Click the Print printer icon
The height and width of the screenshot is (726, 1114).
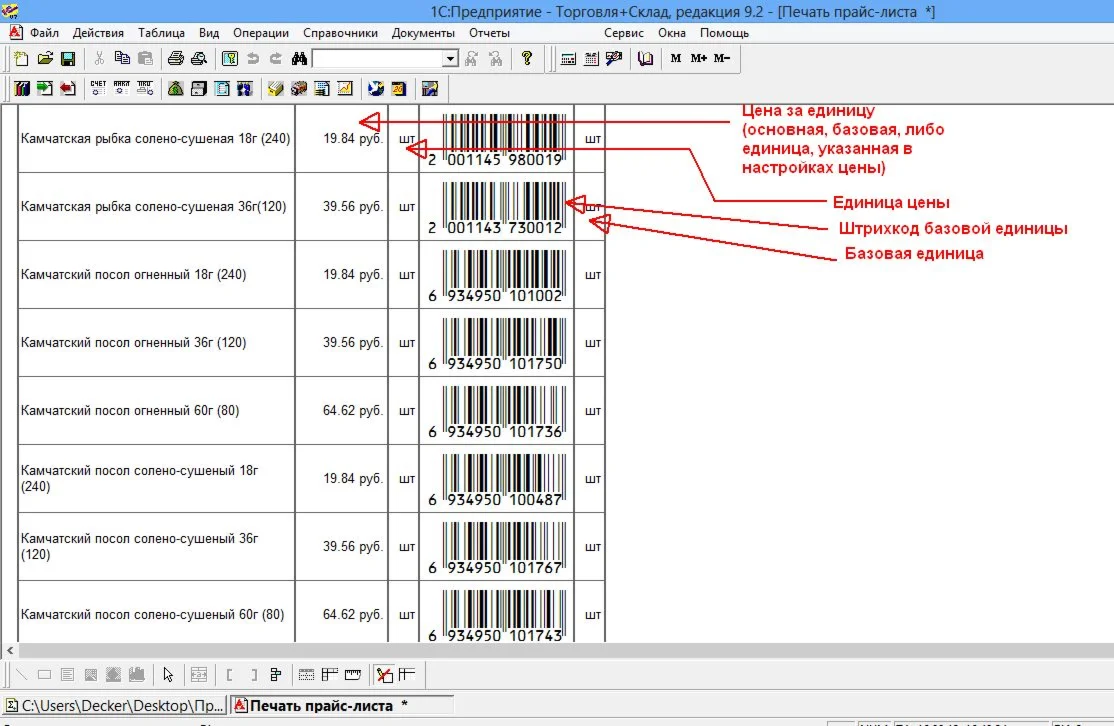tap(176, 59)
